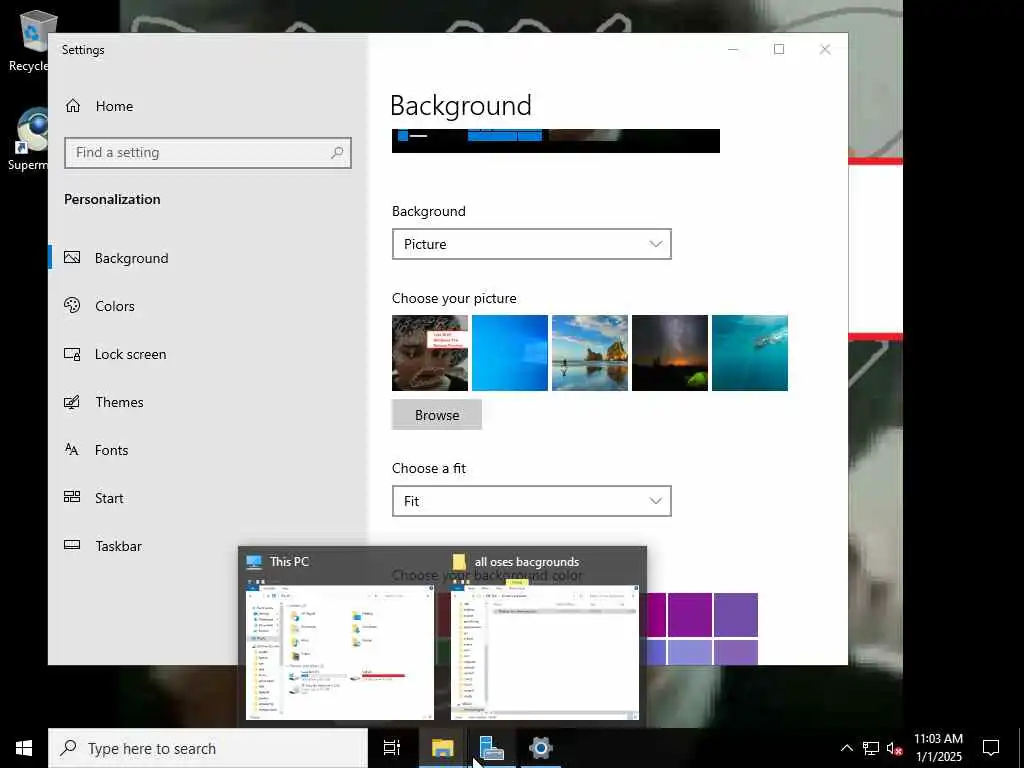Screen dimensions: 1024x768
Task: Open the Choose a fit dropdown showing Fit
Action: click(532, 501)
